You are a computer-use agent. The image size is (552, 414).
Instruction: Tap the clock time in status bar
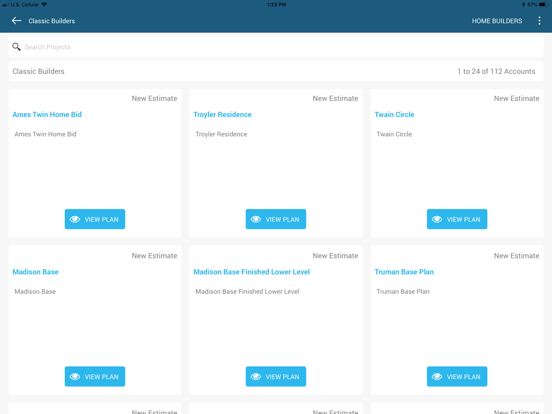276,5
